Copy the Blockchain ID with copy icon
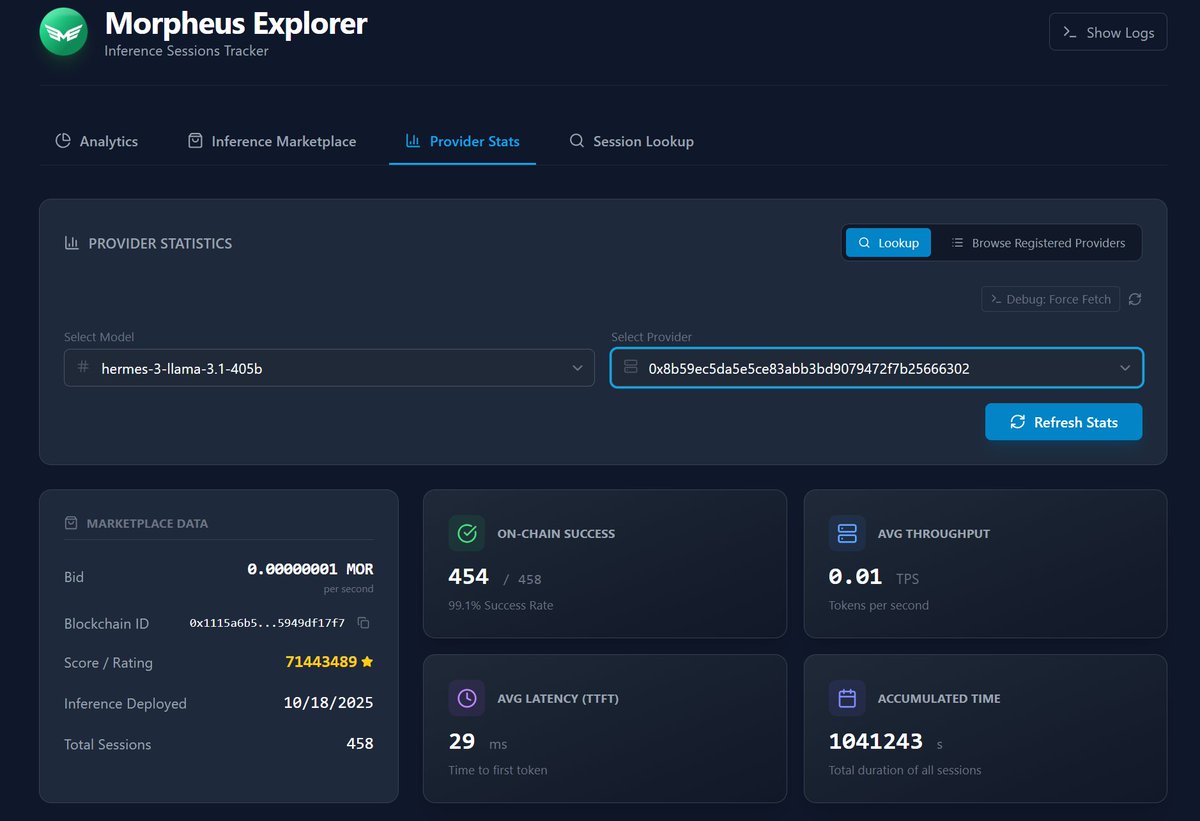Screen dimensions: 1200x821 pyautogui.click(x=364, y=623)
